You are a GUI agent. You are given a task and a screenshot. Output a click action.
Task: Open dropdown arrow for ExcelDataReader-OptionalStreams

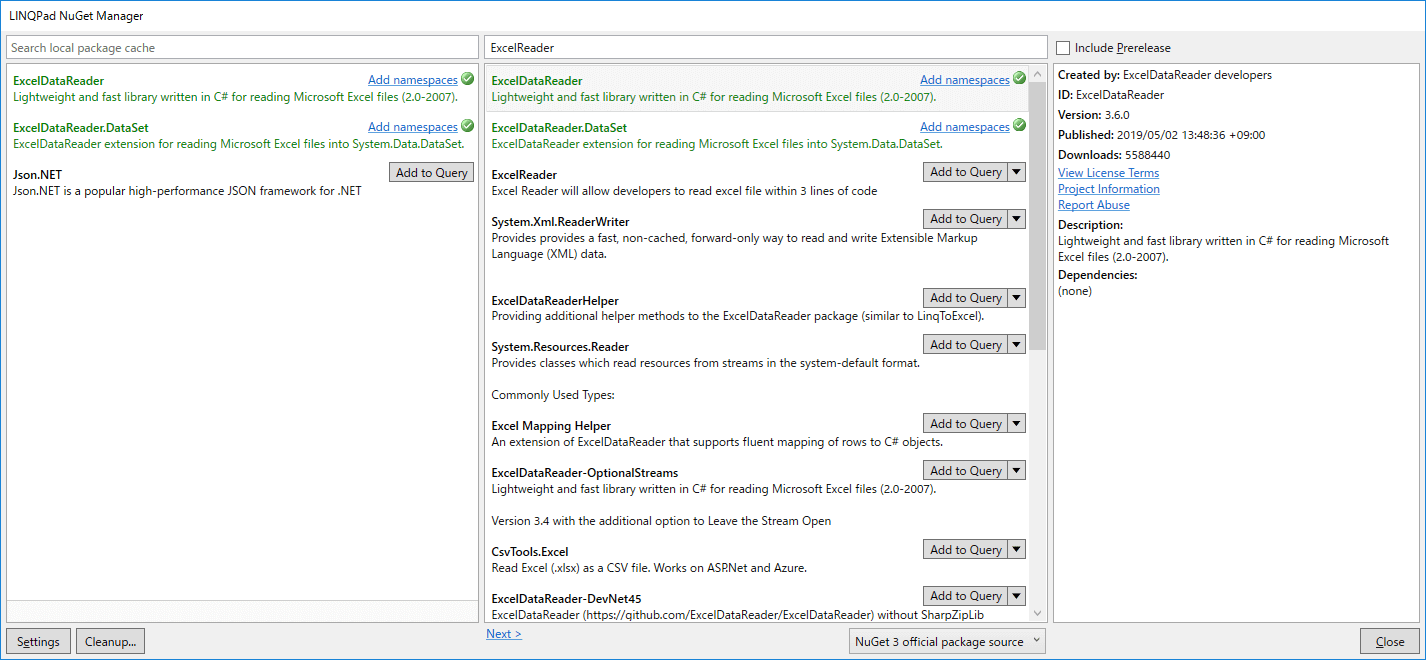1017,471
